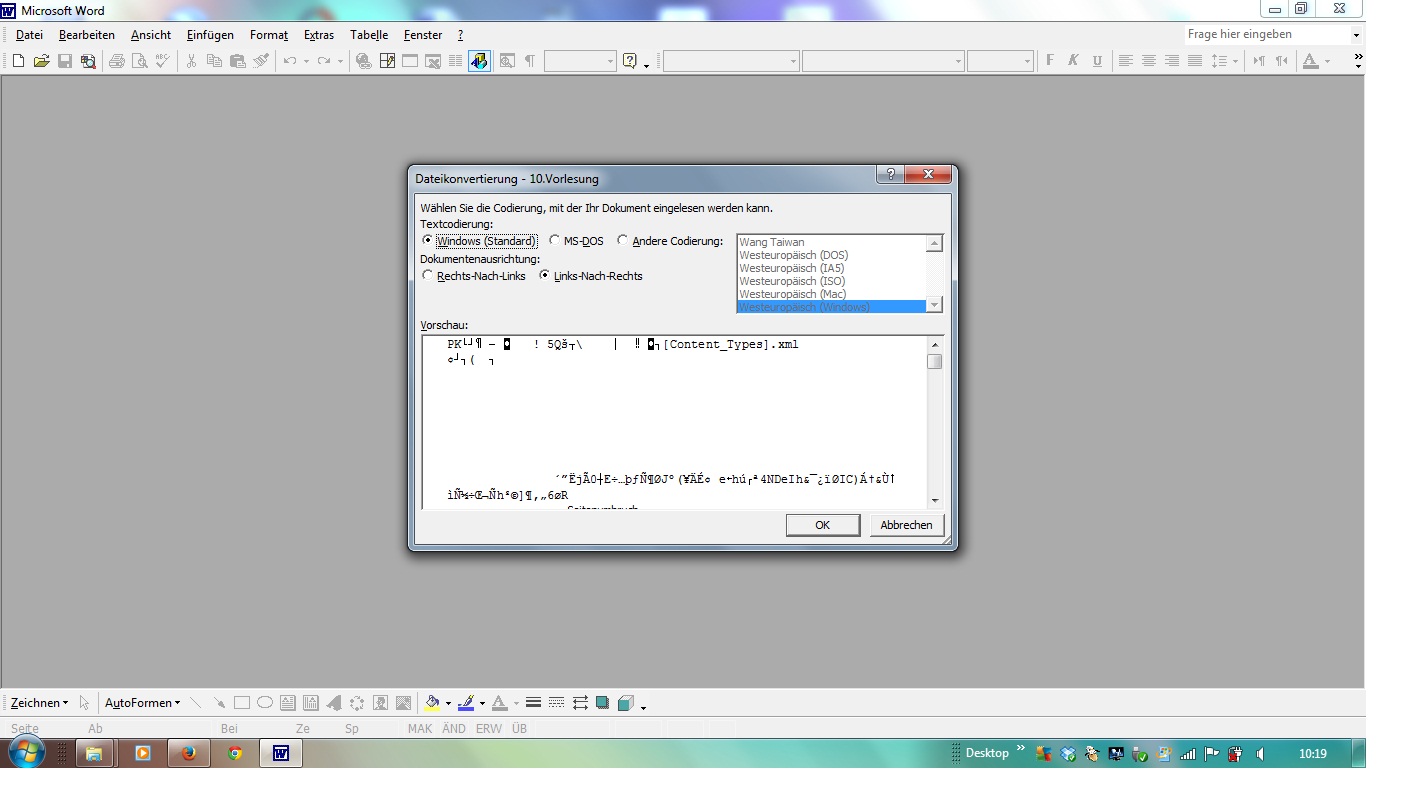Select the Oval shape tool
Screen dimensions: 1403x804
coord(264,703)
